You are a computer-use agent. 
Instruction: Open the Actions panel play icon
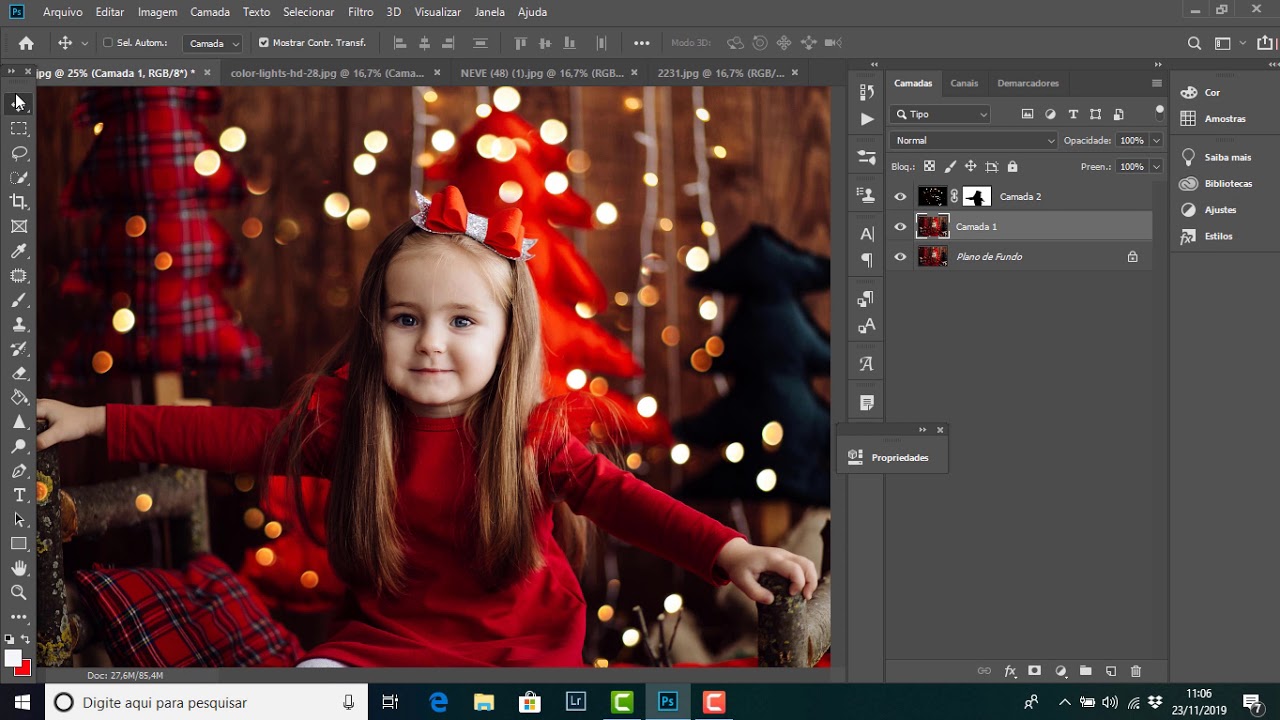click(866, 119)
